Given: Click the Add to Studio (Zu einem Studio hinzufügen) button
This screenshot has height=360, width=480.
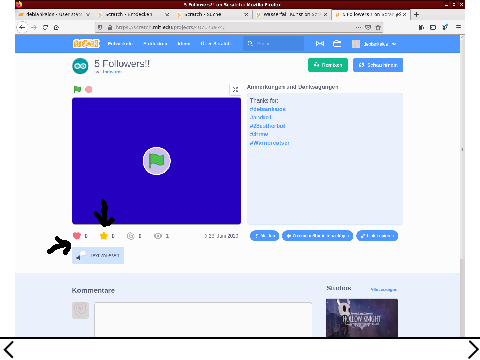Looking at the screenshot, I should (317, 236).
